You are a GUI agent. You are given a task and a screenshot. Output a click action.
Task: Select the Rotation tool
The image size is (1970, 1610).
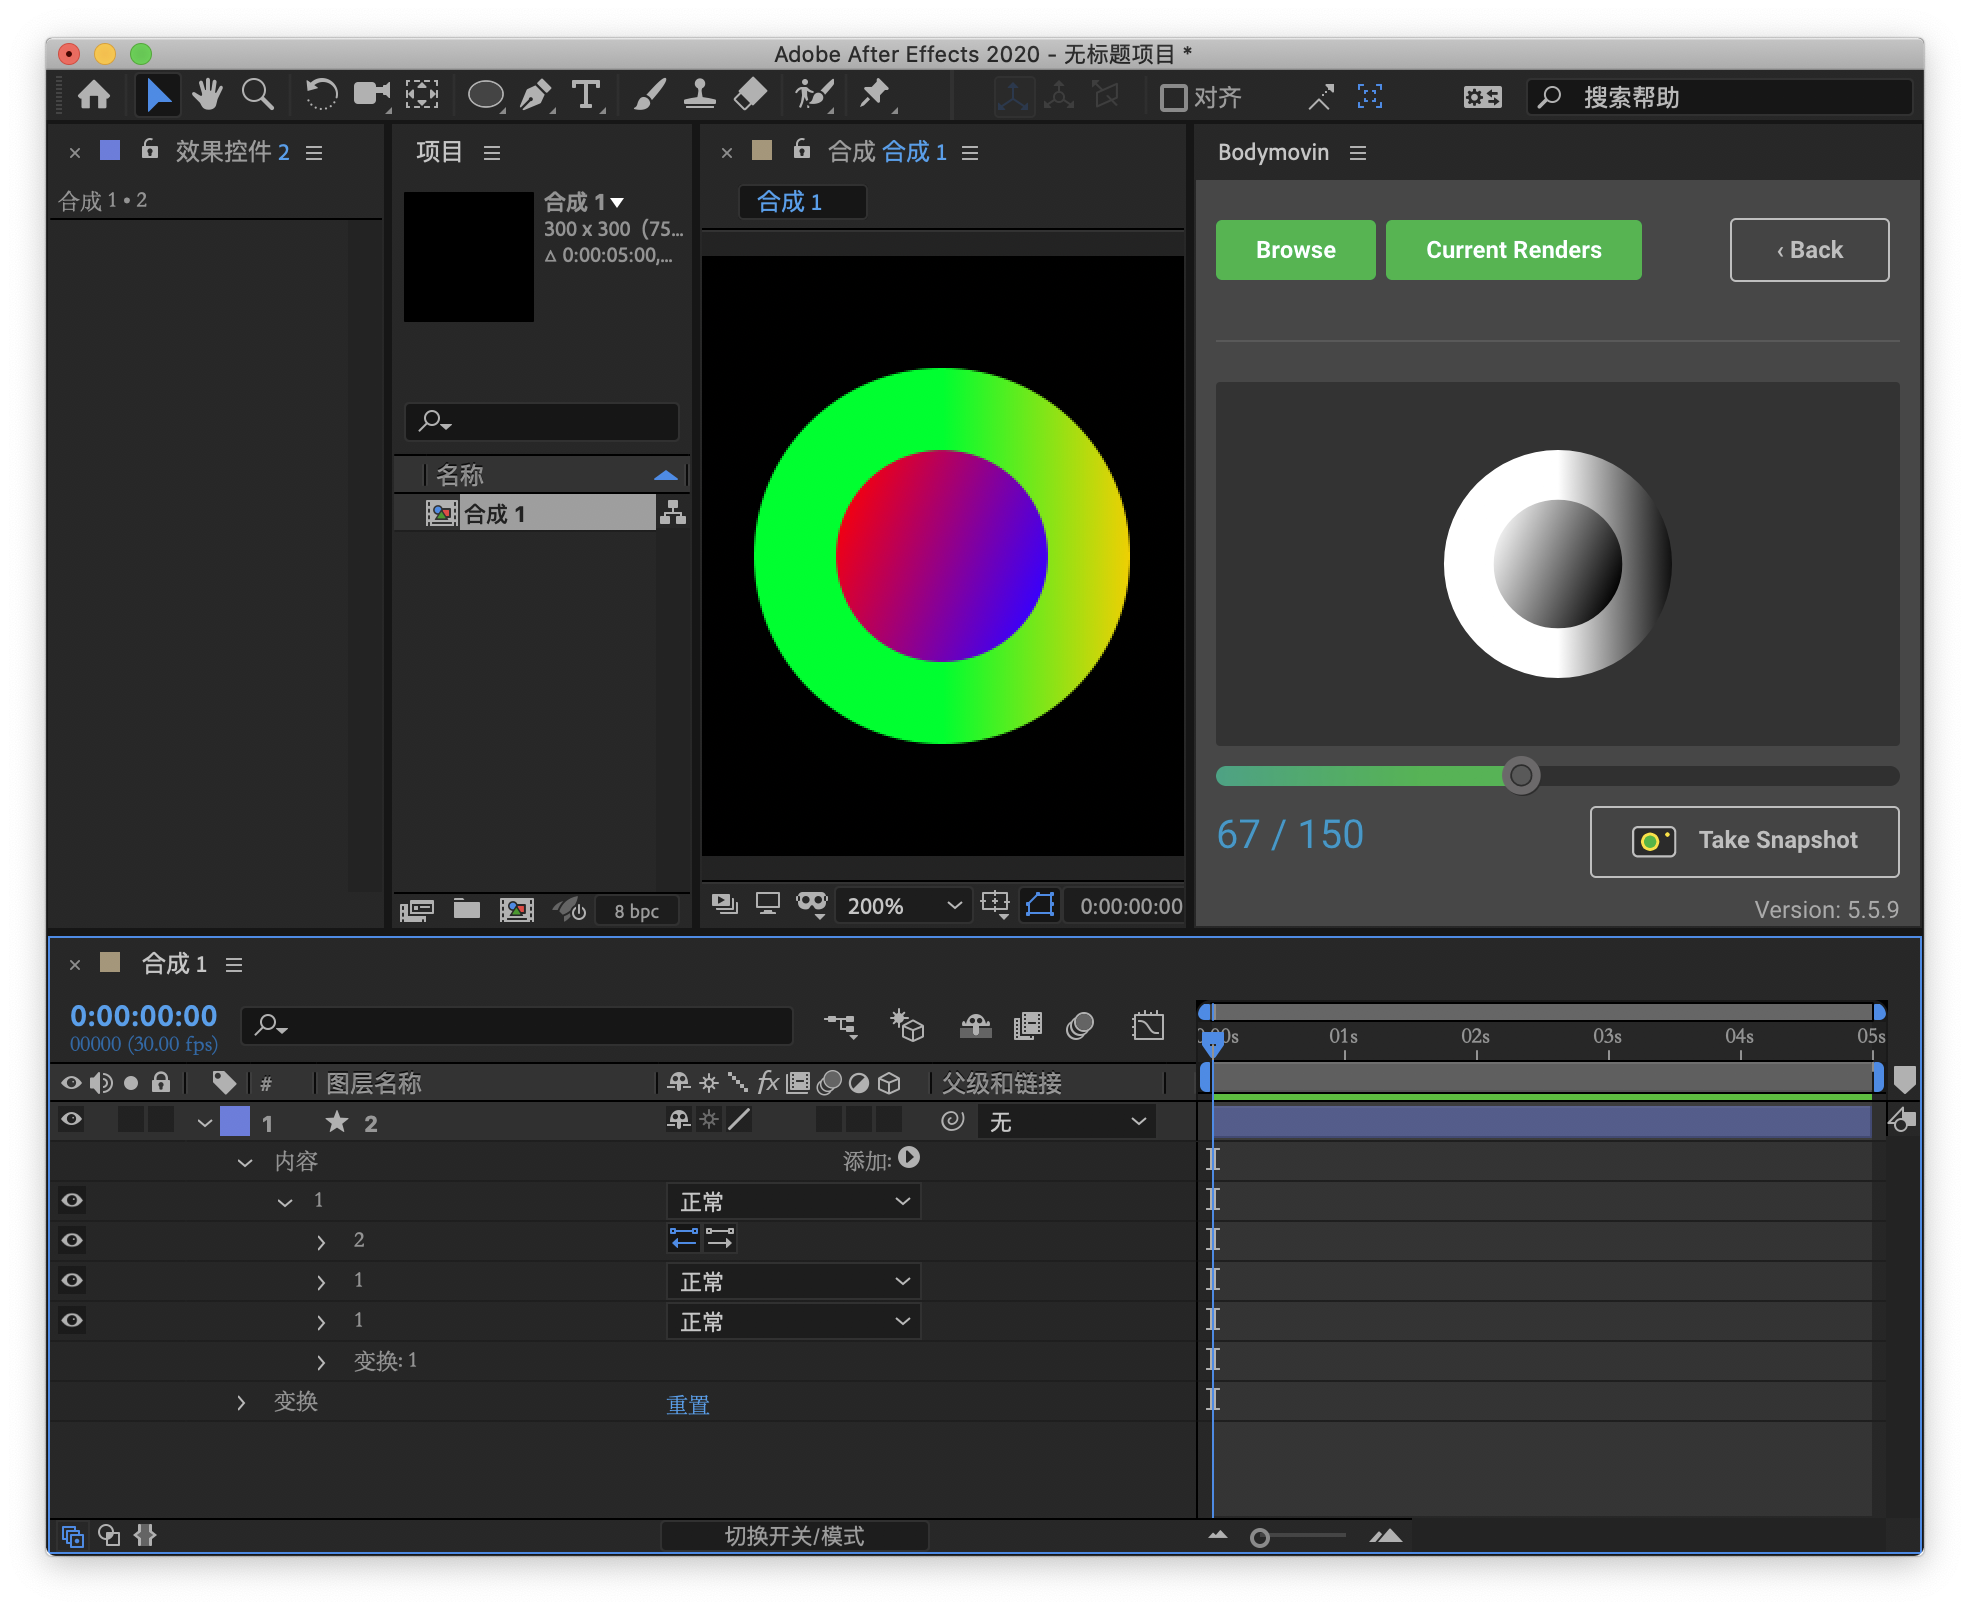pyautogui.click(x=320, y=95)
